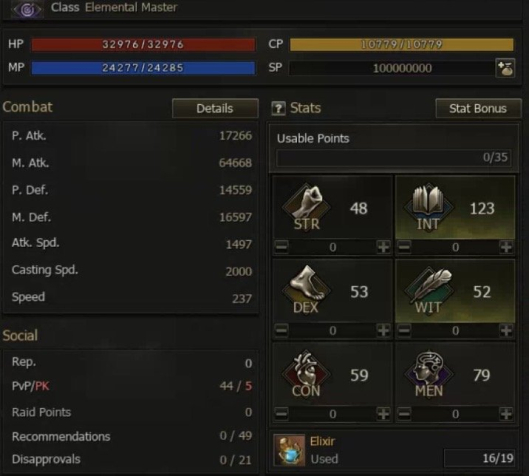Decrease INT with the minus button
The height and width of the screenshot is (476, 529).
coord(404,247)
